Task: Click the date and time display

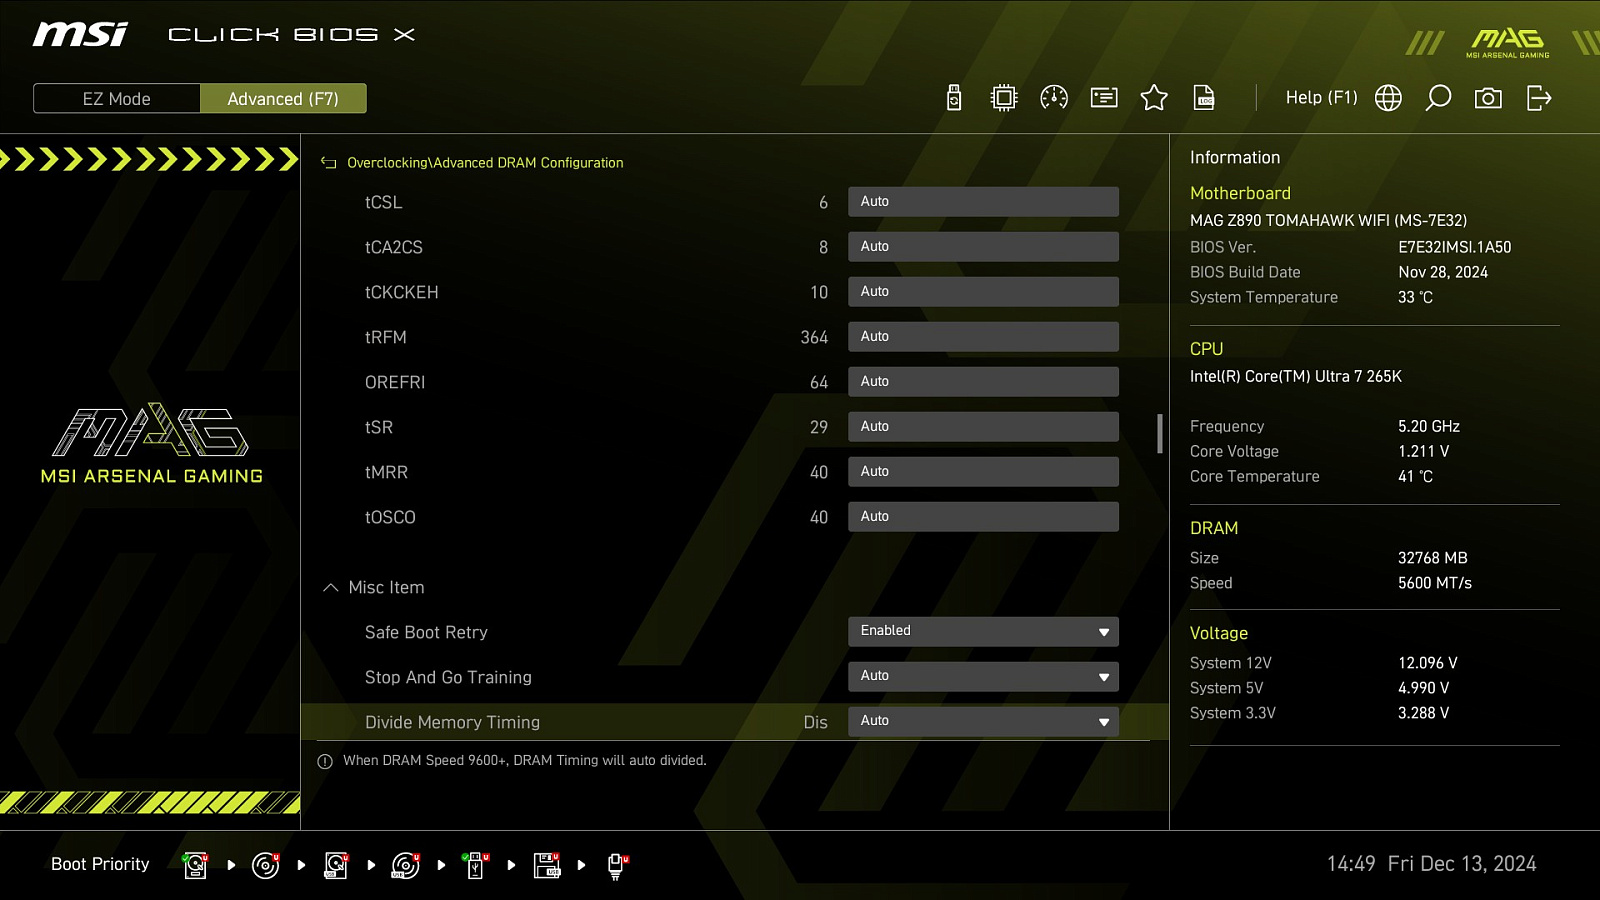Action: tap(1431, 864)
